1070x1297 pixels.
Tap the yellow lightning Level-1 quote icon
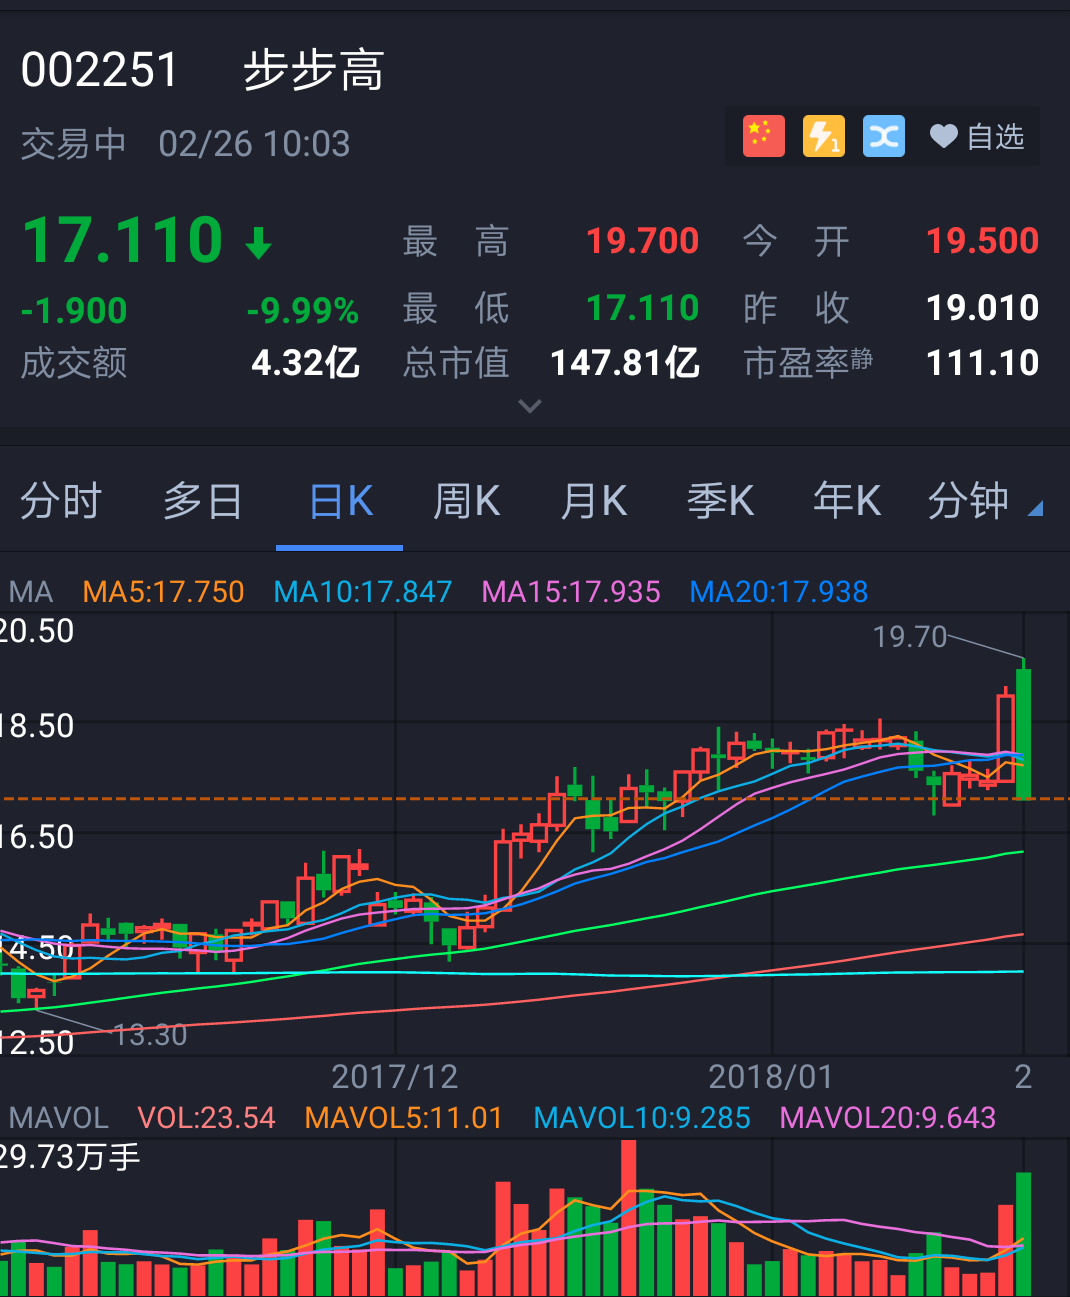(x=824, y=137)
